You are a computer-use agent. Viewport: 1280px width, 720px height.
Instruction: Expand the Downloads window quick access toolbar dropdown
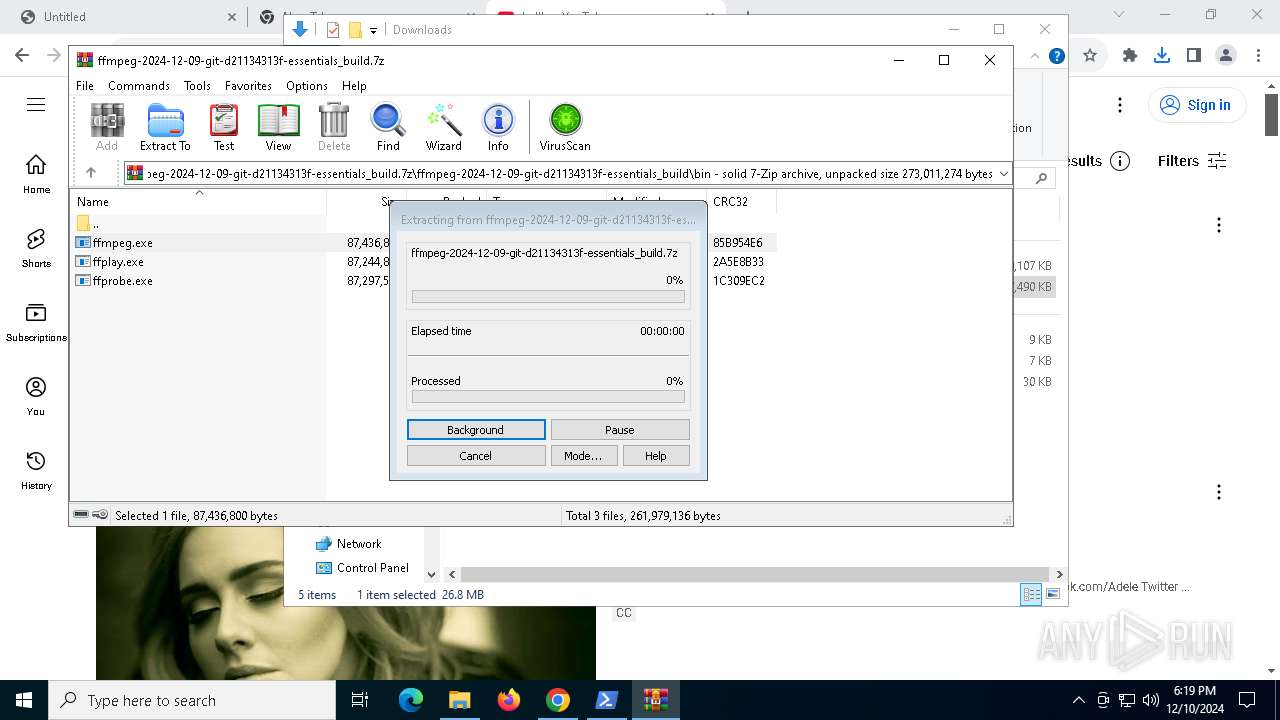[x=373, y=30]
